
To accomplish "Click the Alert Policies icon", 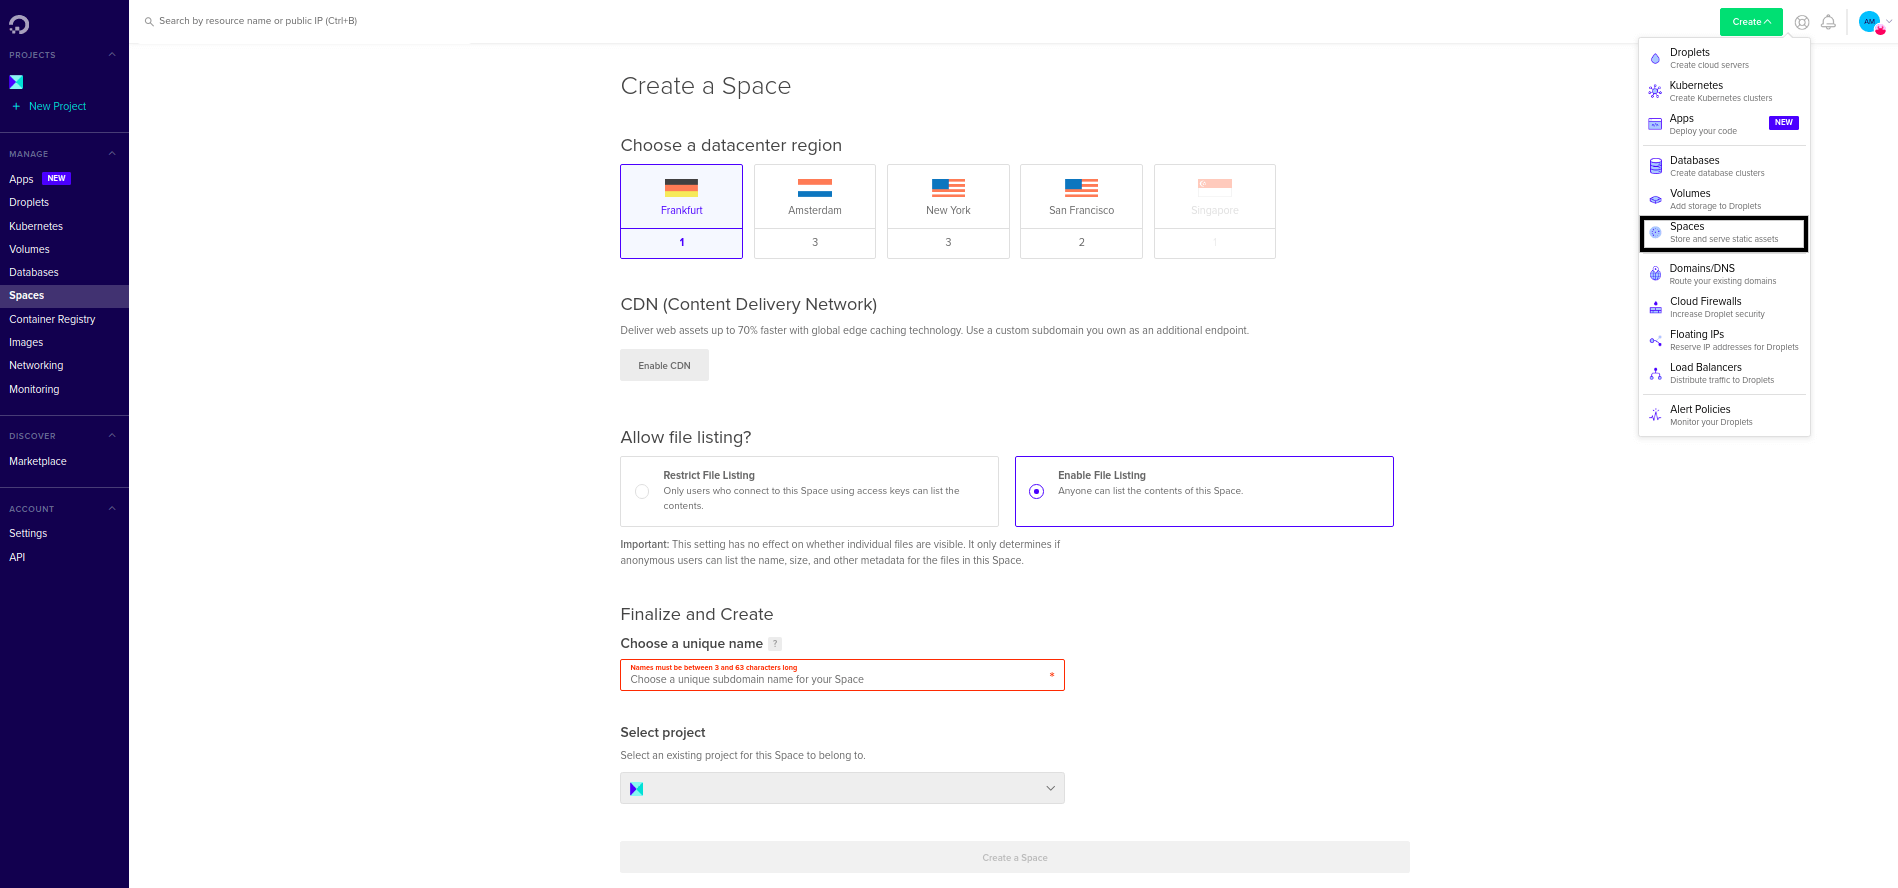I will pos(1655,415).
